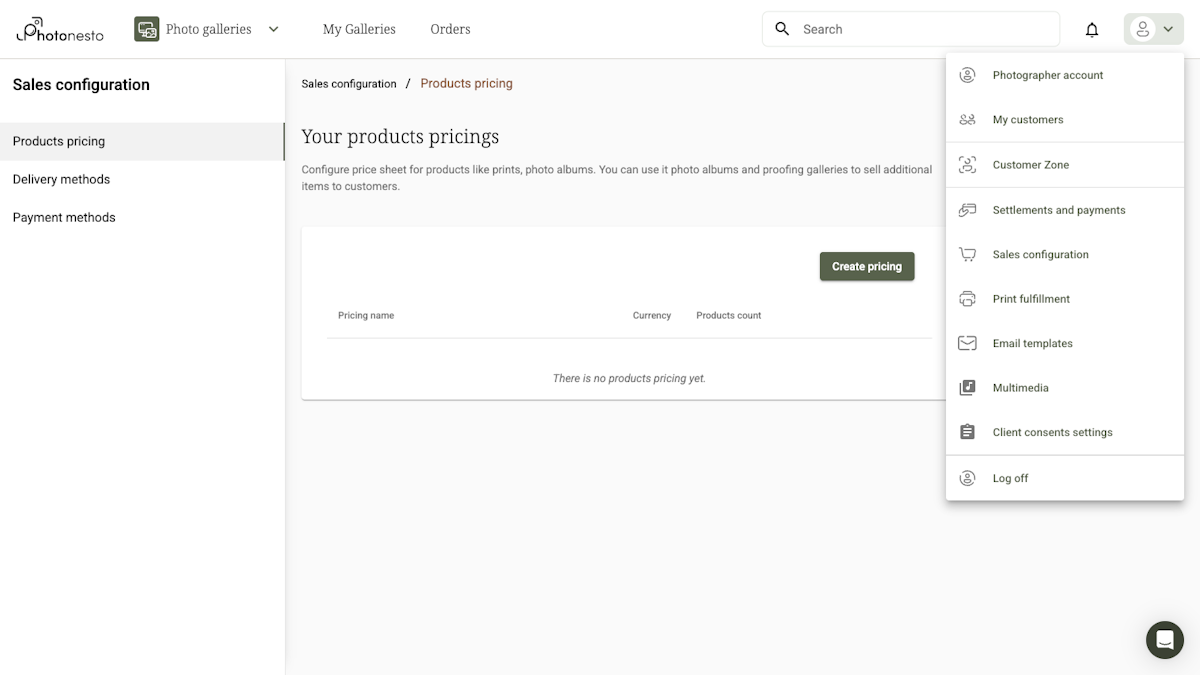This screenshot has width=1200, height=675.
Task: Open the chat widget bubble
Action: tap(1164, 640)
